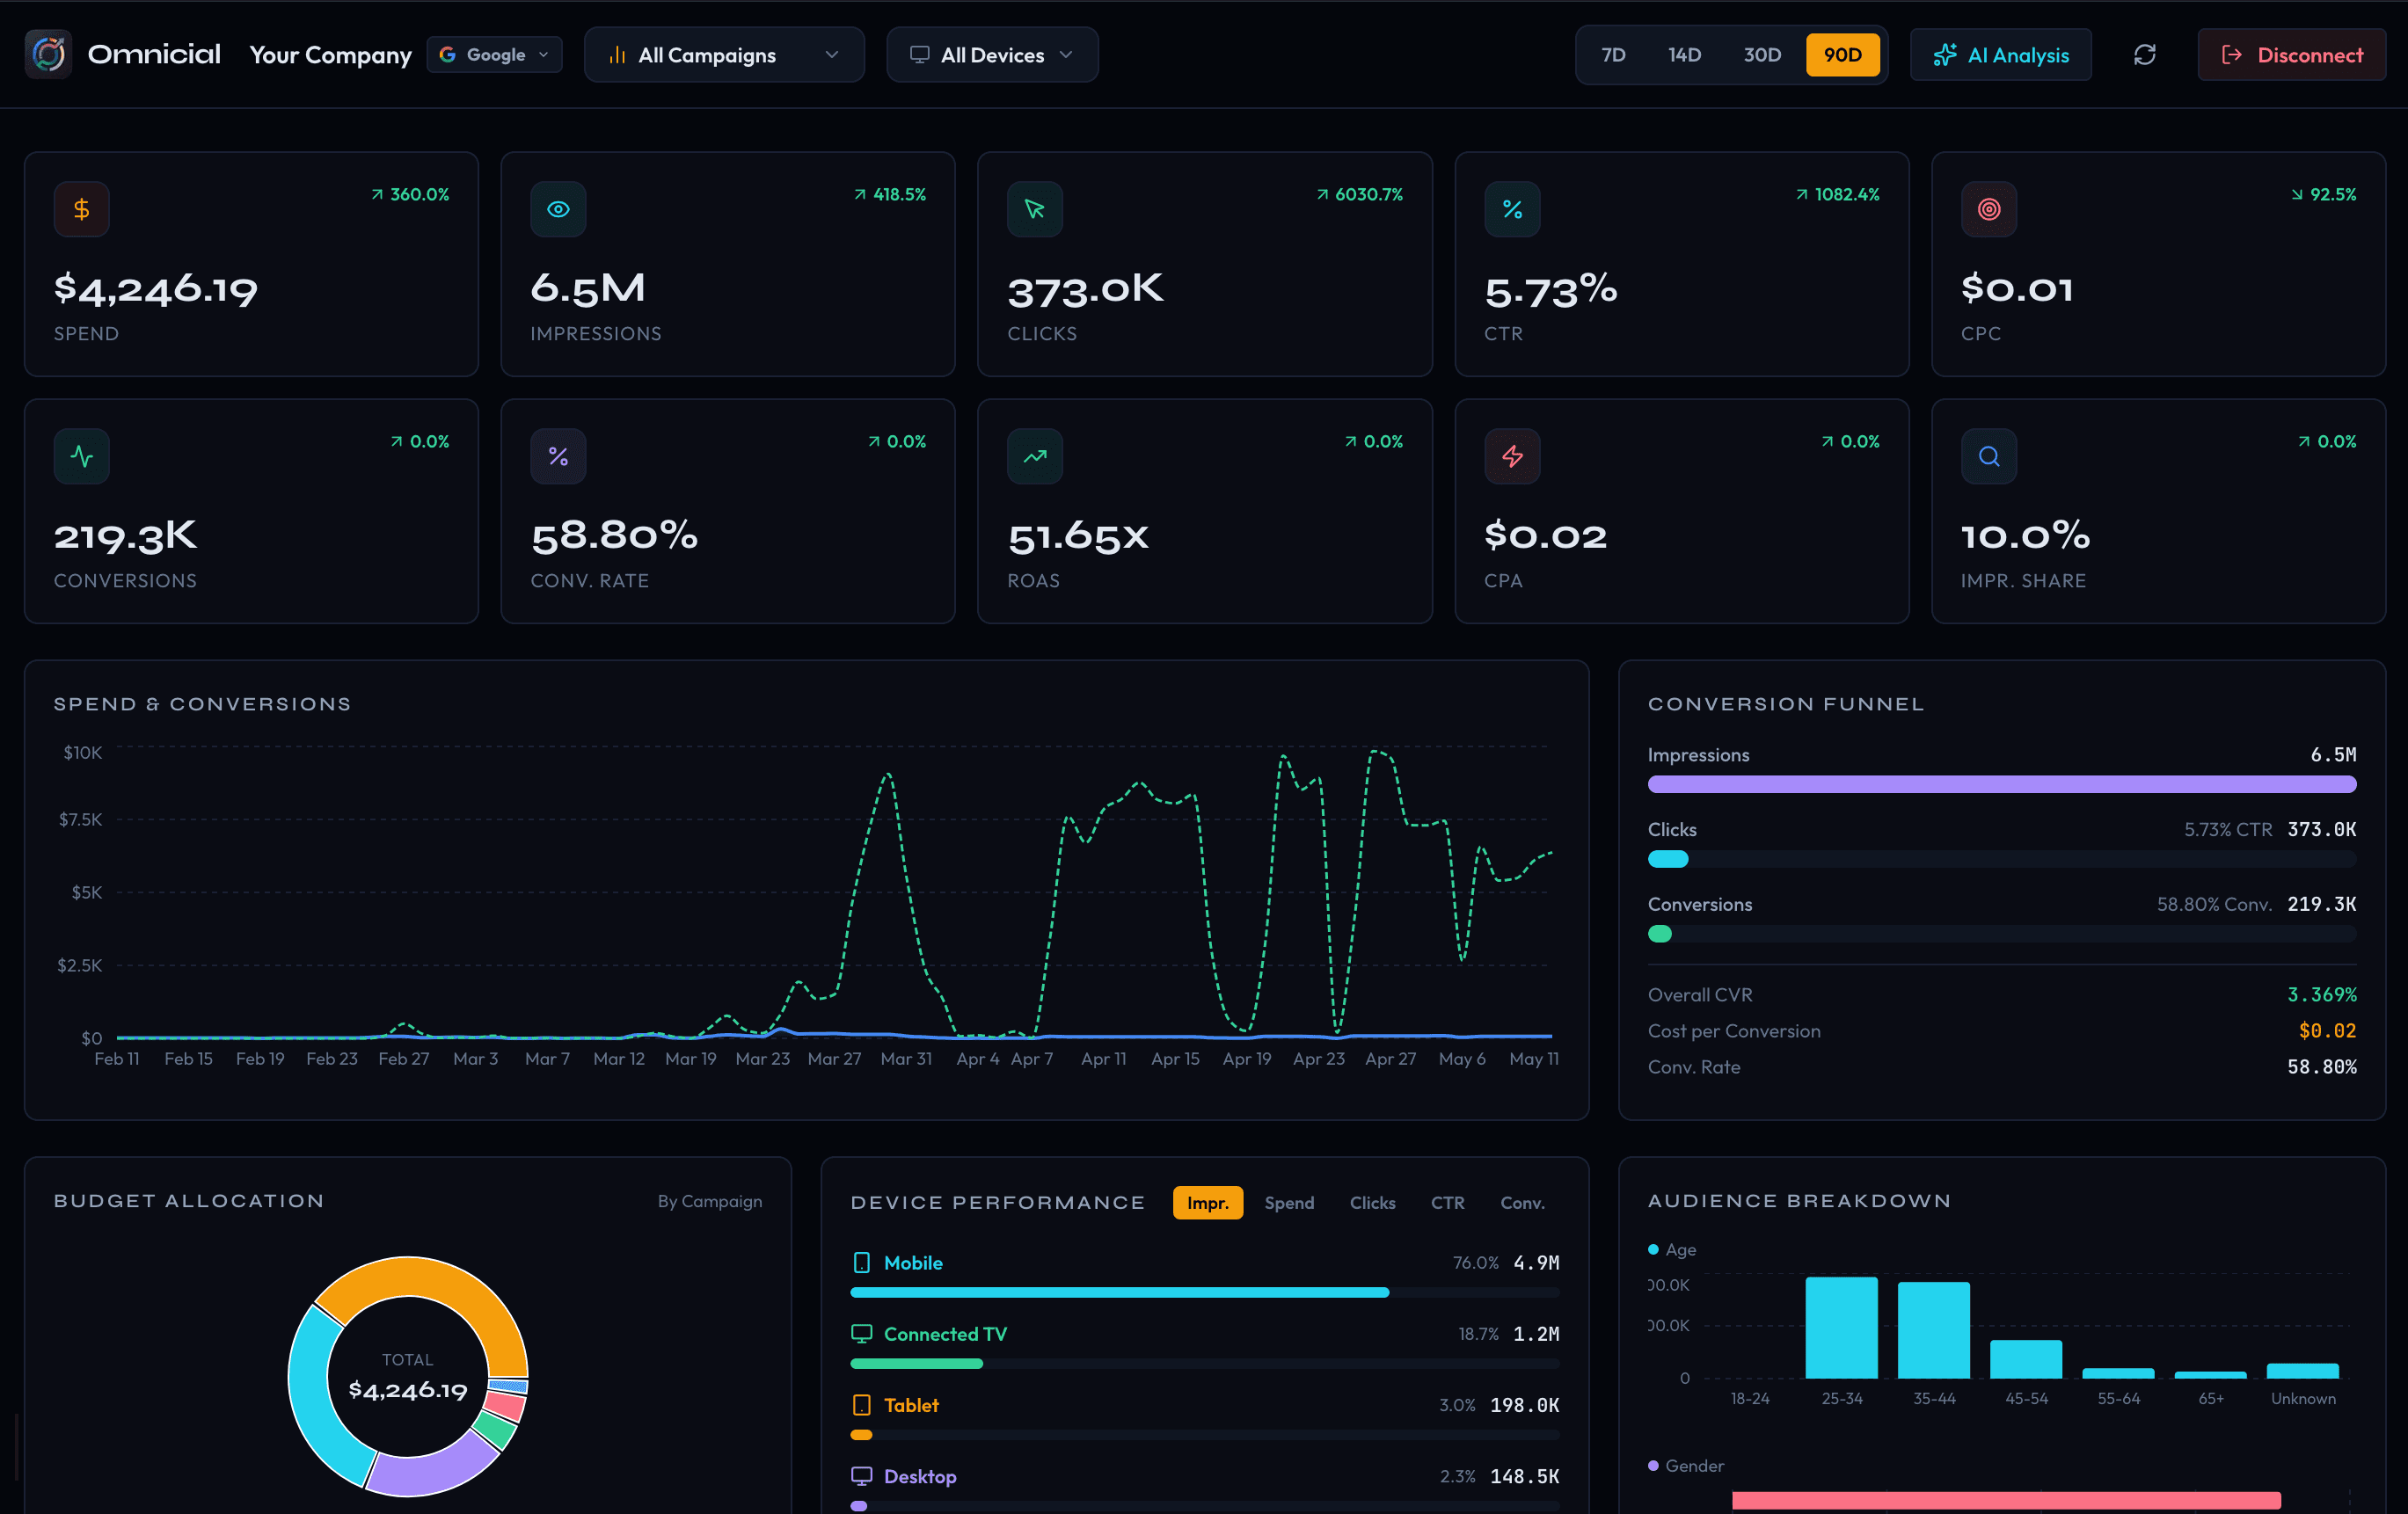2408x1514 pixels.
Task: Click the Conversions funnel progress bar
Action: click(2001, 934)
